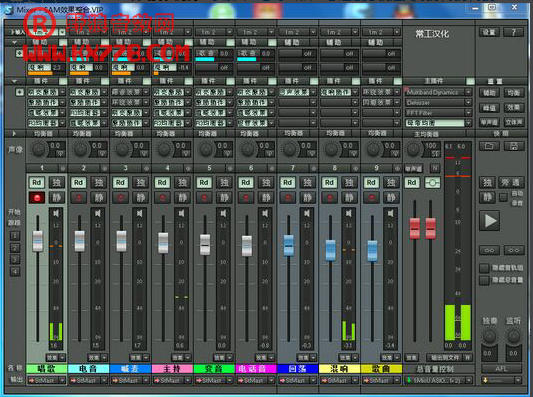Mute channel 6 电话音 with 静 button
Image resolution: width=533 pixels, height=397 pixels.
coord(266,197)
